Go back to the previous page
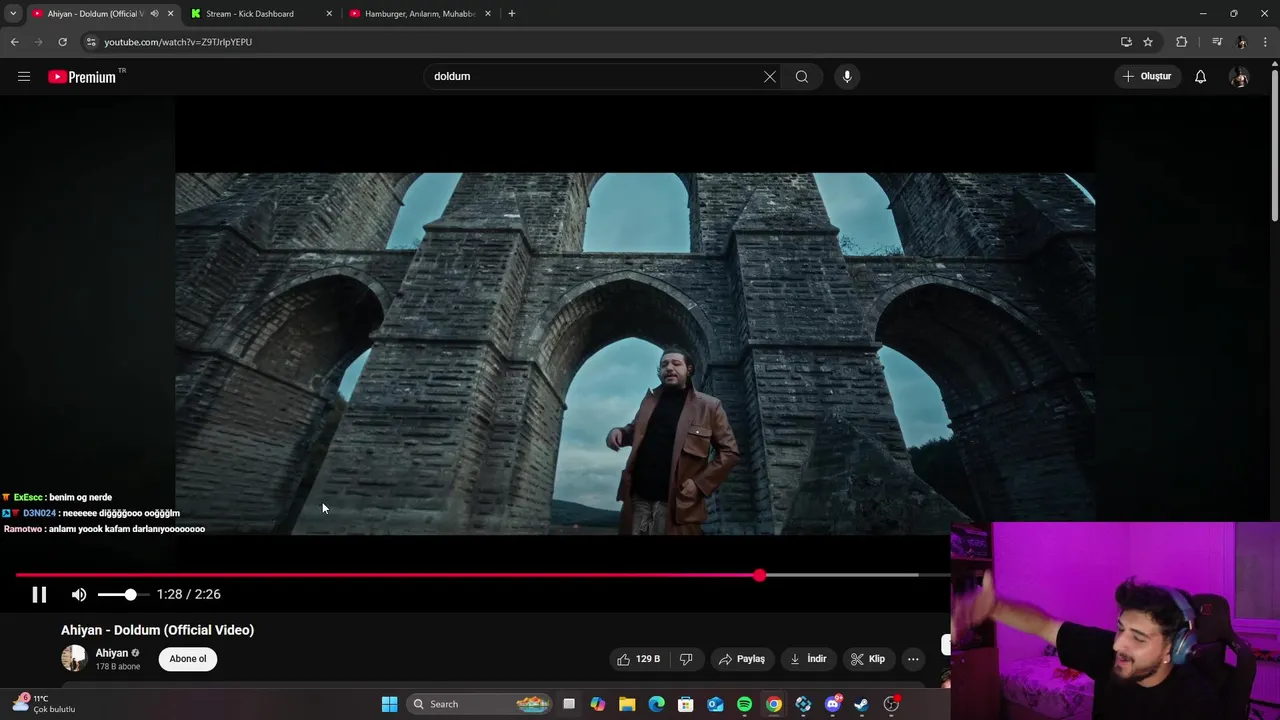 14,42
